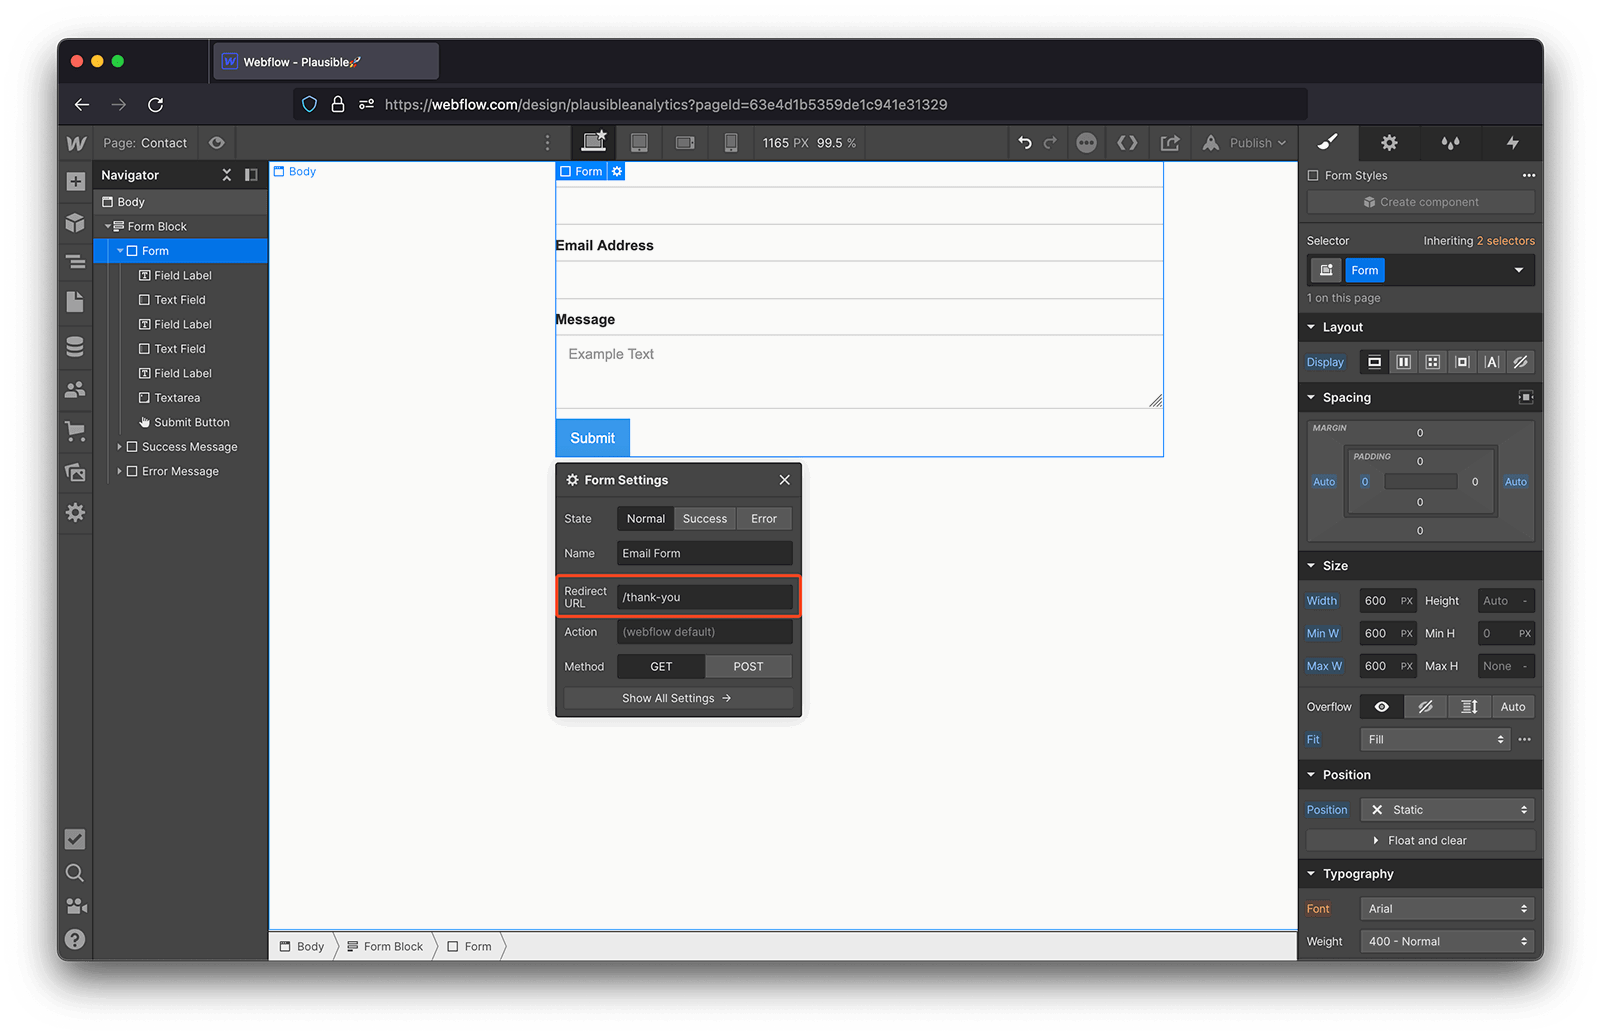Screen dimensions: 1600x1036
Task: Expand the Success Message element in Navigator
Action: (120, 446)
